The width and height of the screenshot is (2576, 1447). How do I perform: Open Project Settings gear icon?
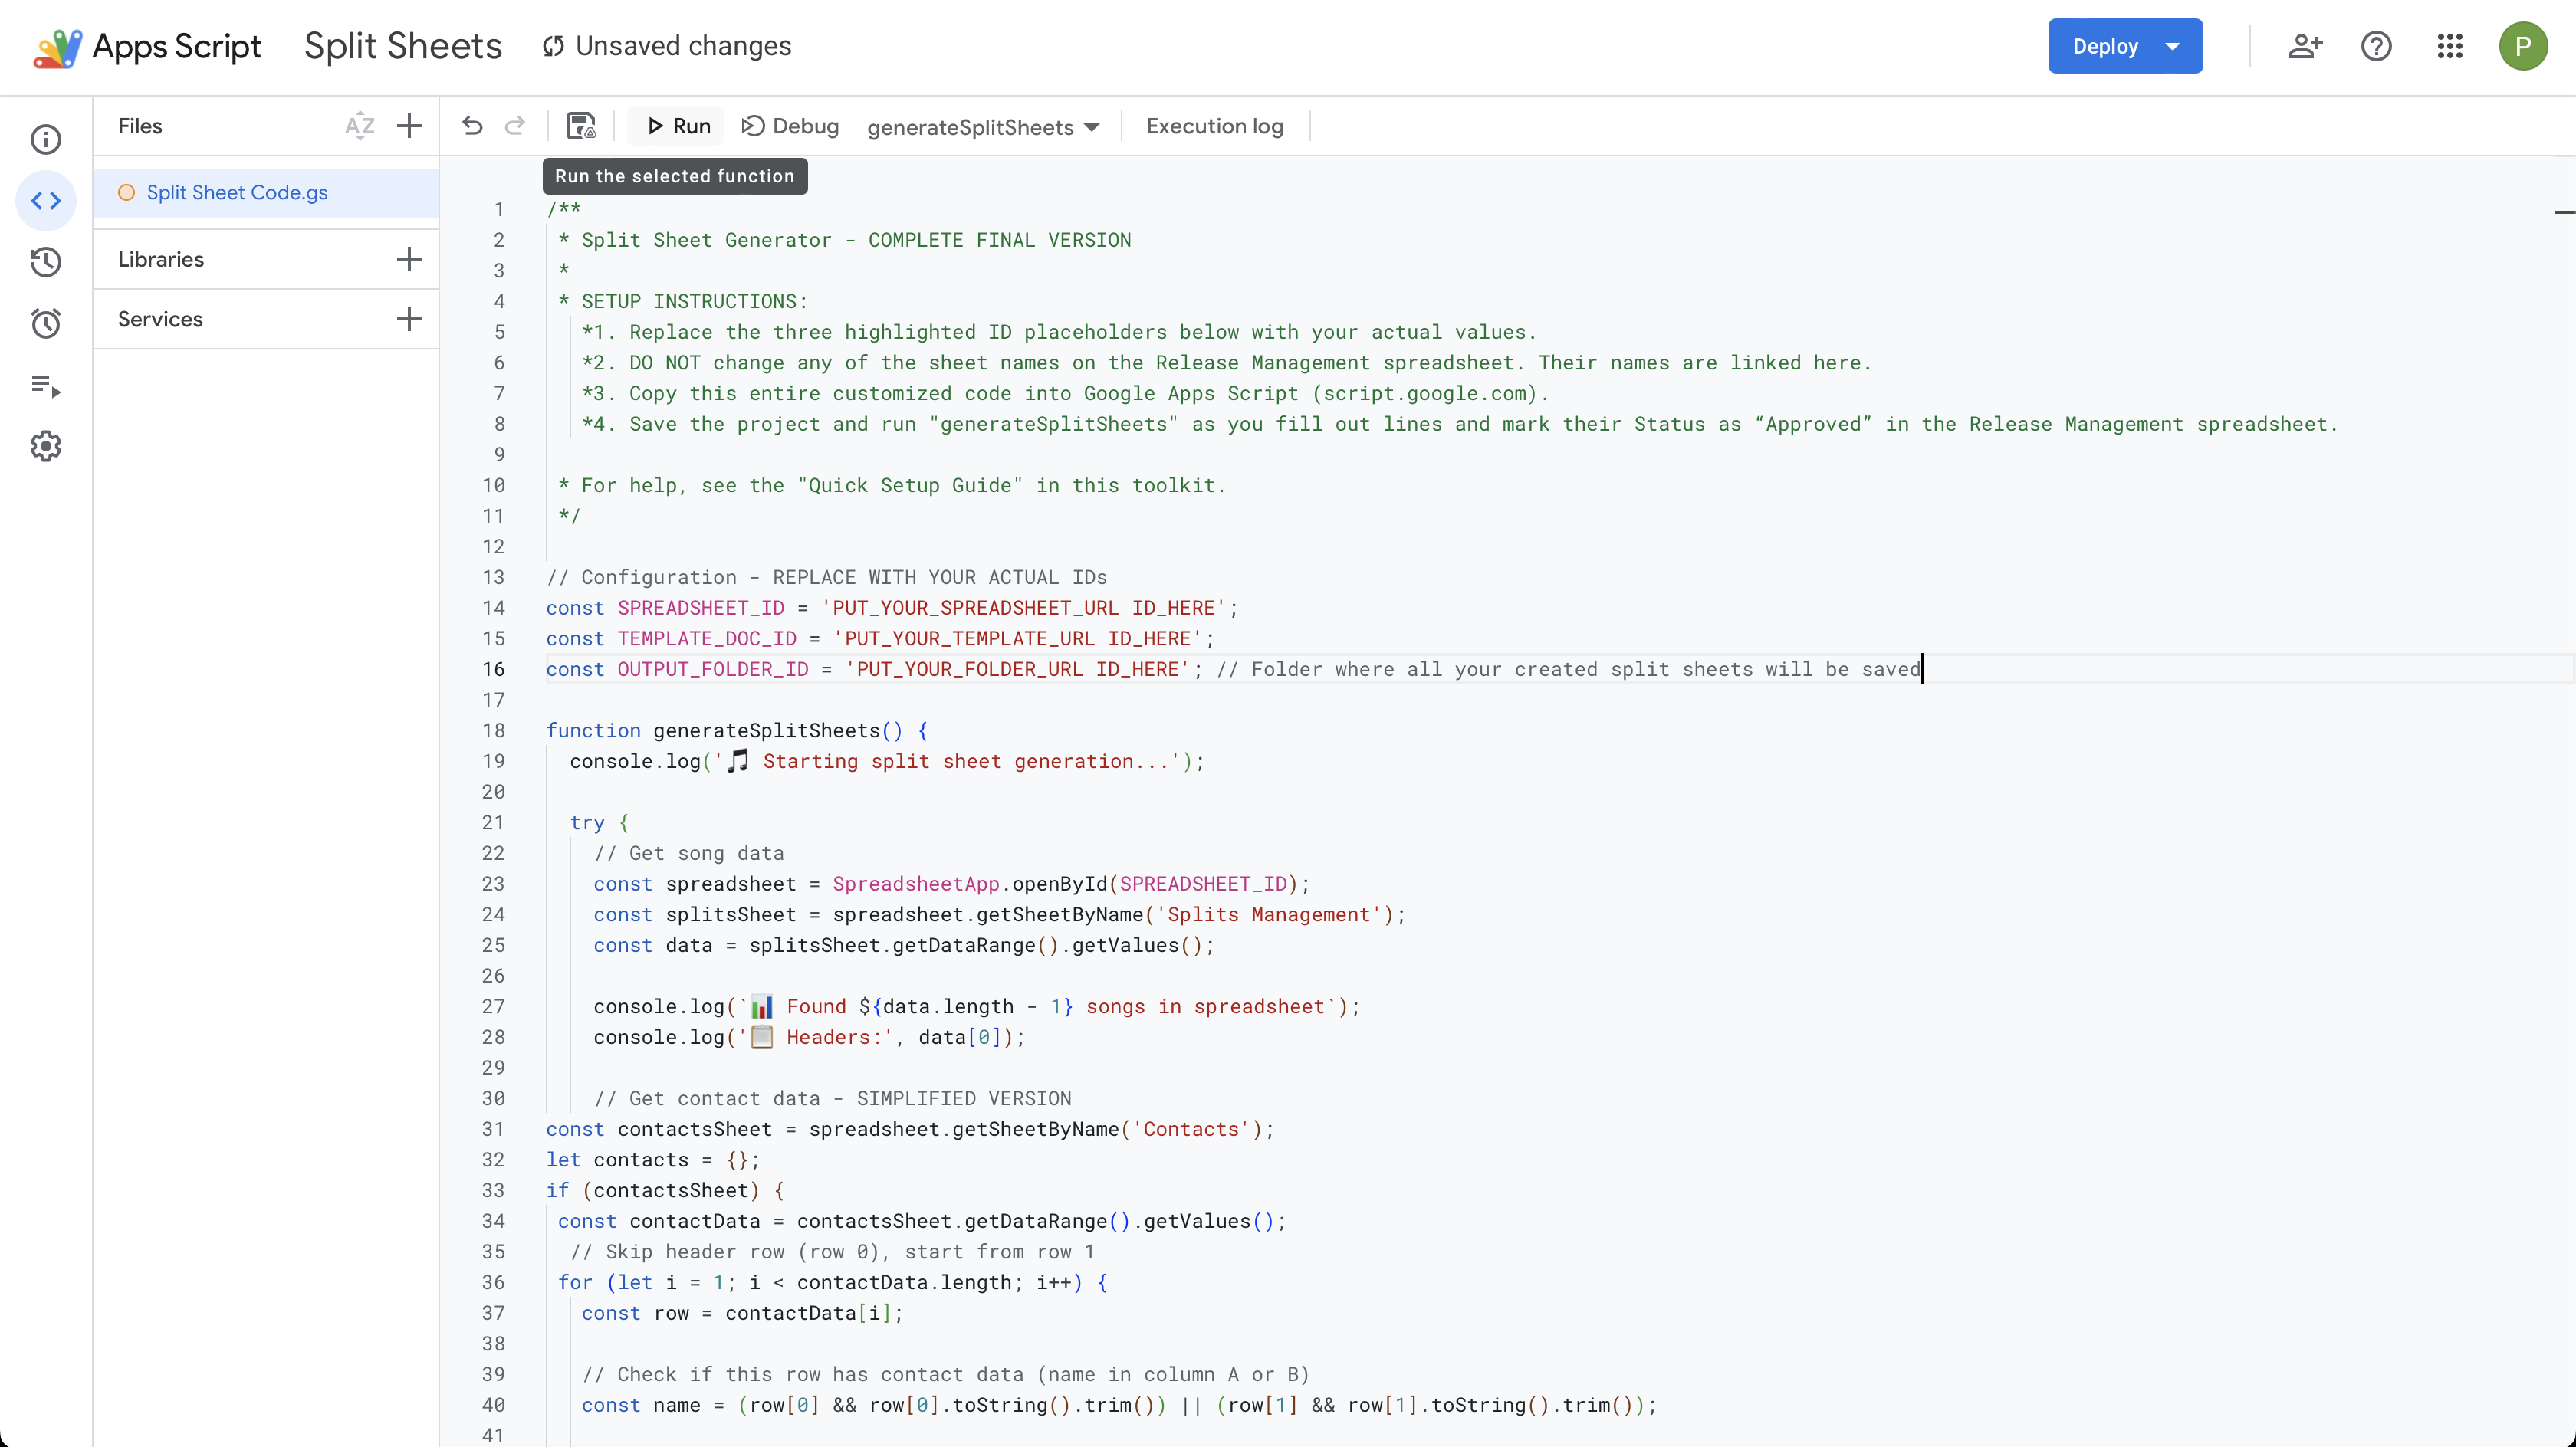[x=46, y=446]
